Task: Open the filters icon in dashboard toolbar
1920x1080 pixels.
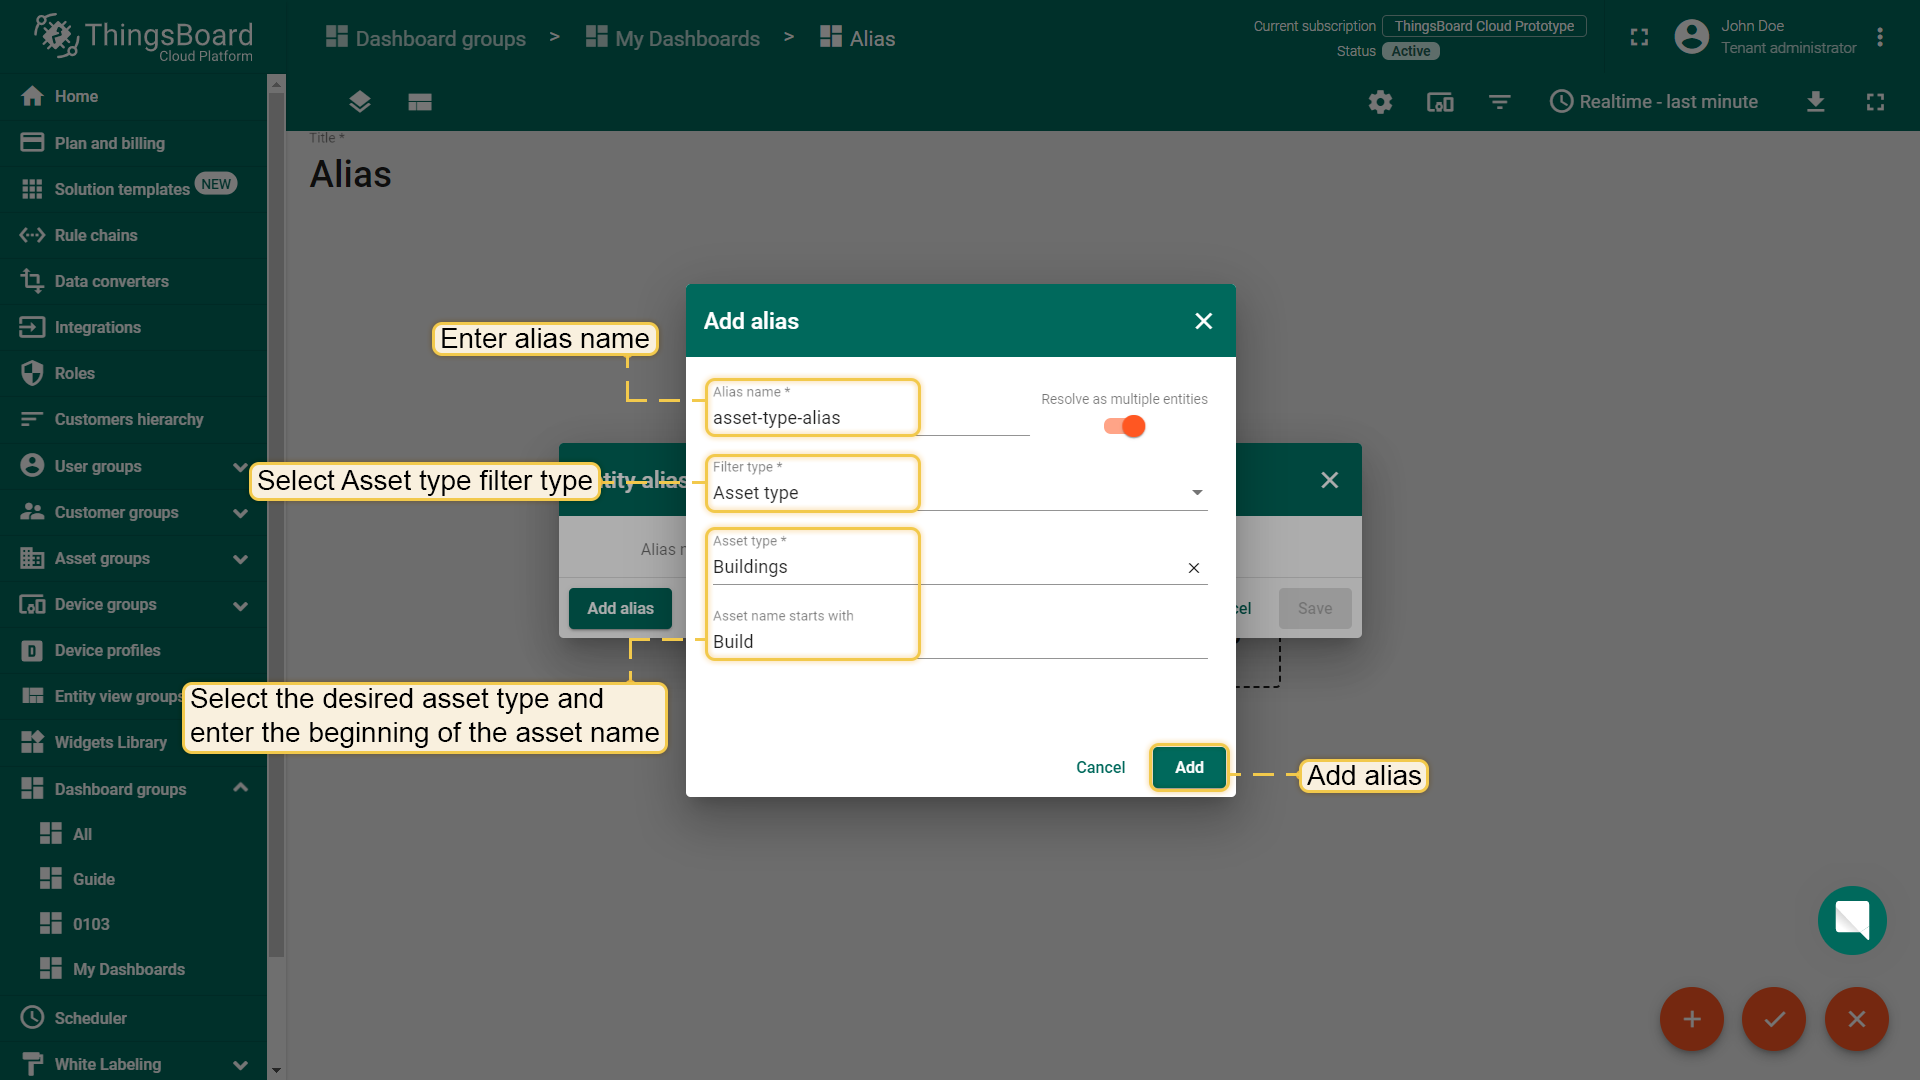Action: (1499, 102)
